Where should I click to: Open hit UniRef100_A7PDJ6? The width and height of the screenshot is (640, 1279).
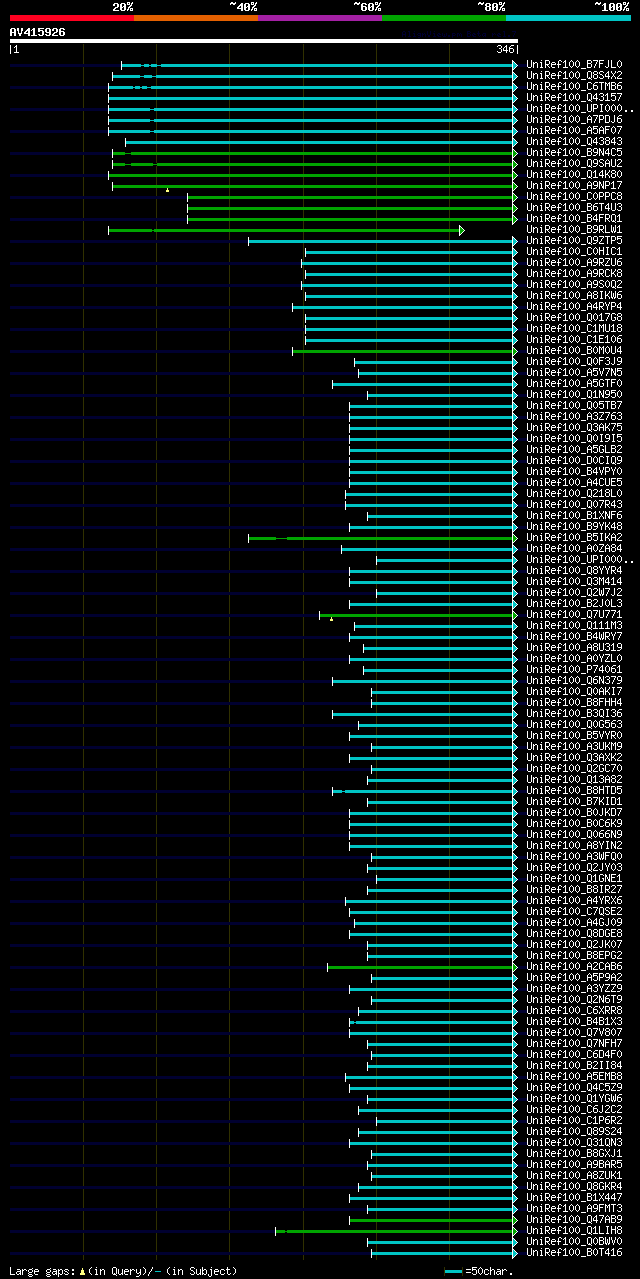(x=574, y=119)
